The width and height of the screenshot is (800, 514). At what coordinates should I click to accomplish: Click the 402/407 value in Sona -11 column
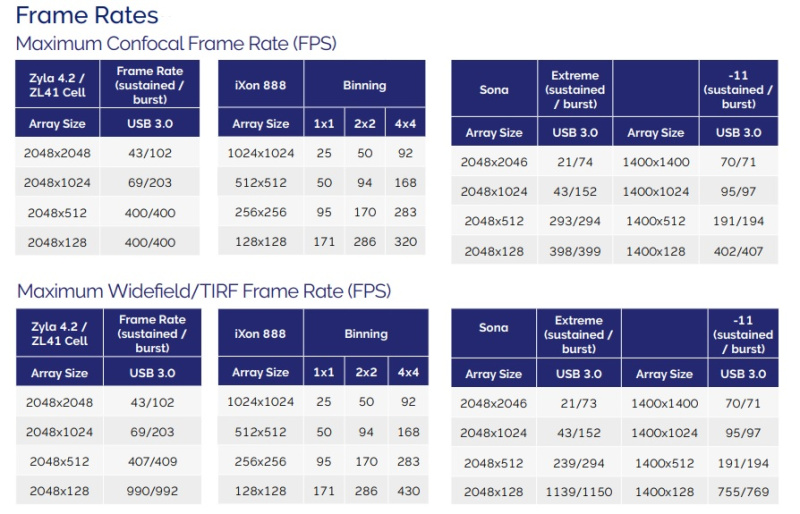[740, 251]
